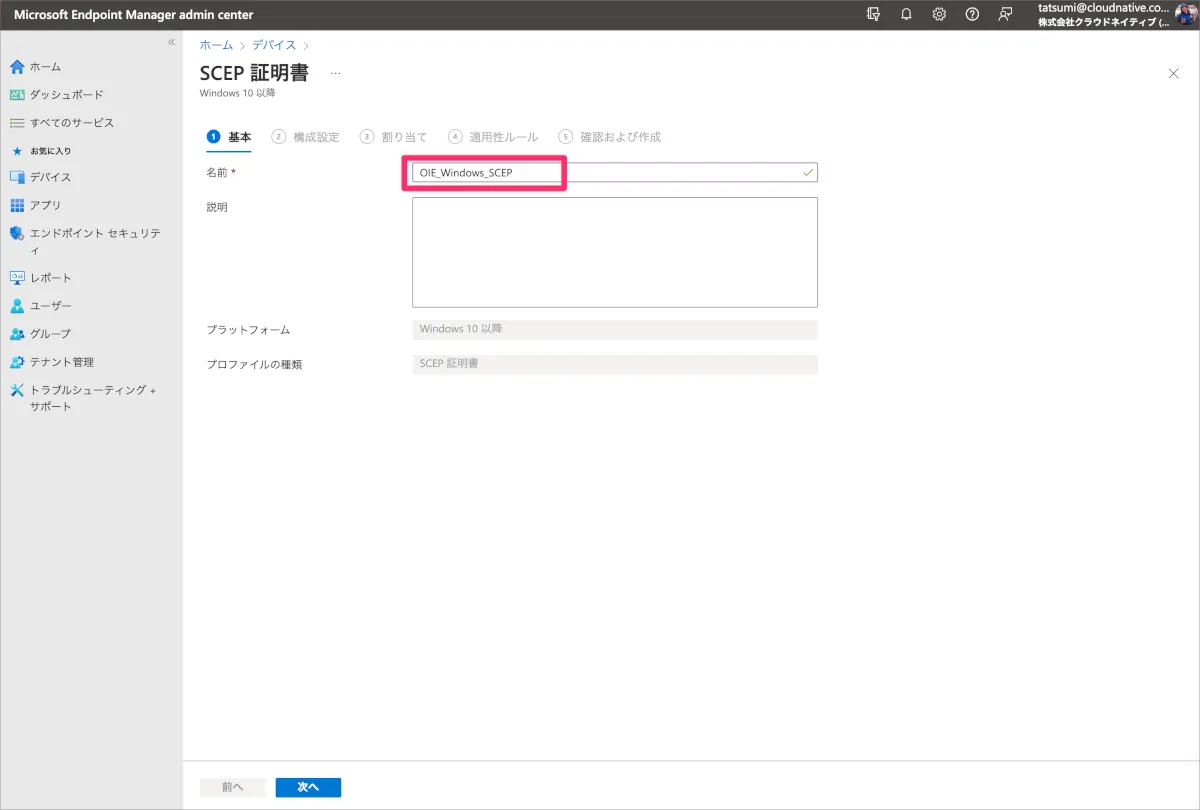The width and height of the screenshot is (1200, 810).
Task: Click the ホーム breadcrumb link
Action: coord(216,45)
